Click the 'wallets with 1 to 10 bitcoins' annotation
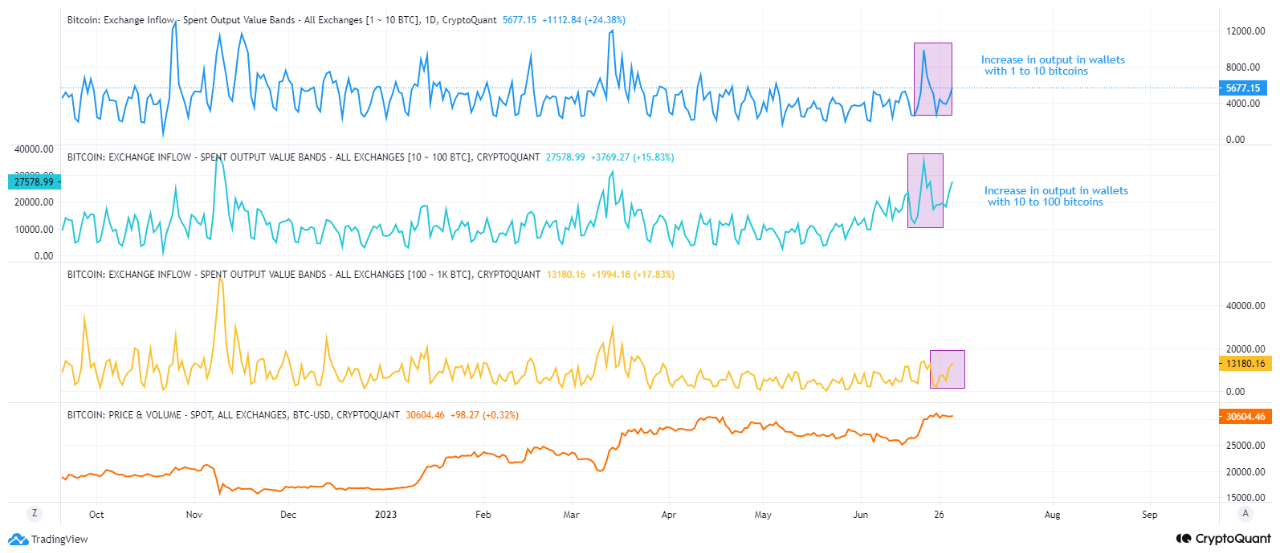The width and height of the screenshot is (1280, 553). pyautogui.click(x=1052, y=66)
